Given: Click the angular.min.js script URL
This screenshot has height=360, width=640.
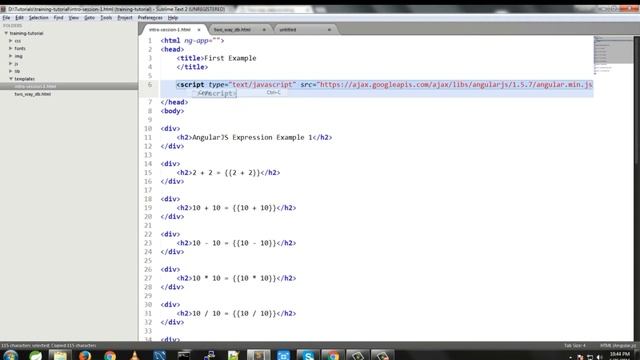Looking at the screenshot, I should pyautogui.click(x=456, y=84).
